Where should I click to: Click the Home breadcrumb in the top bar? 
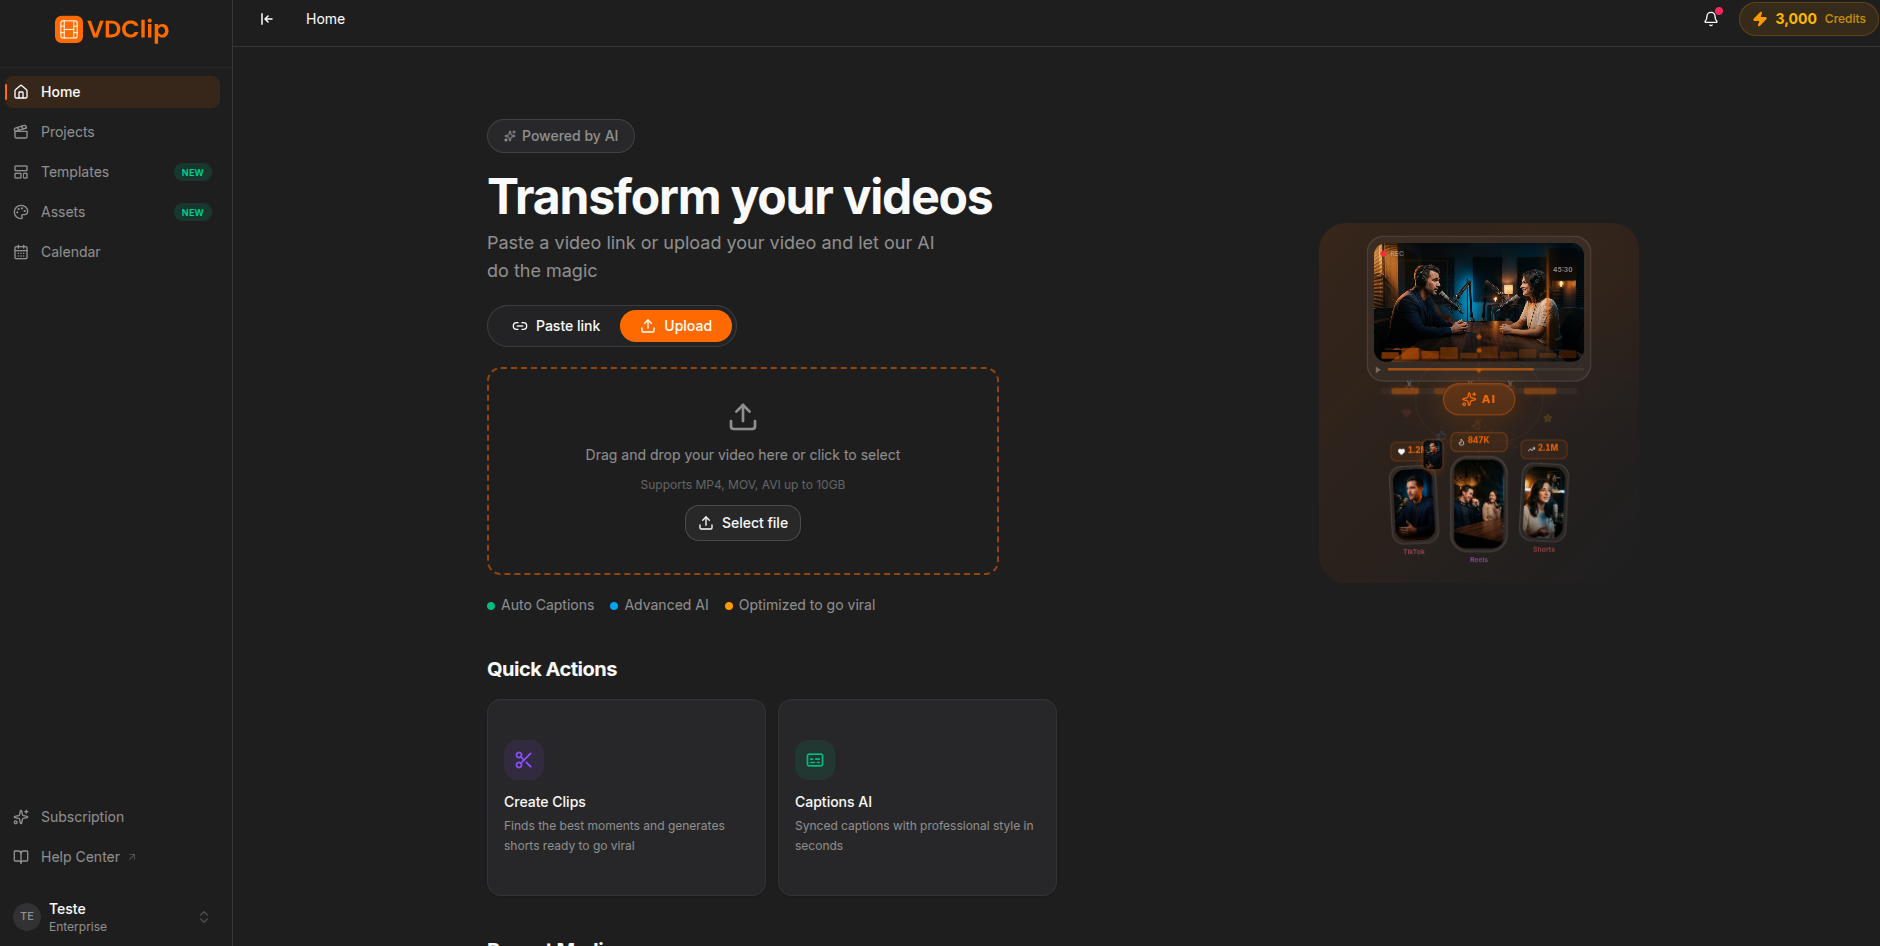coord(325,19)
